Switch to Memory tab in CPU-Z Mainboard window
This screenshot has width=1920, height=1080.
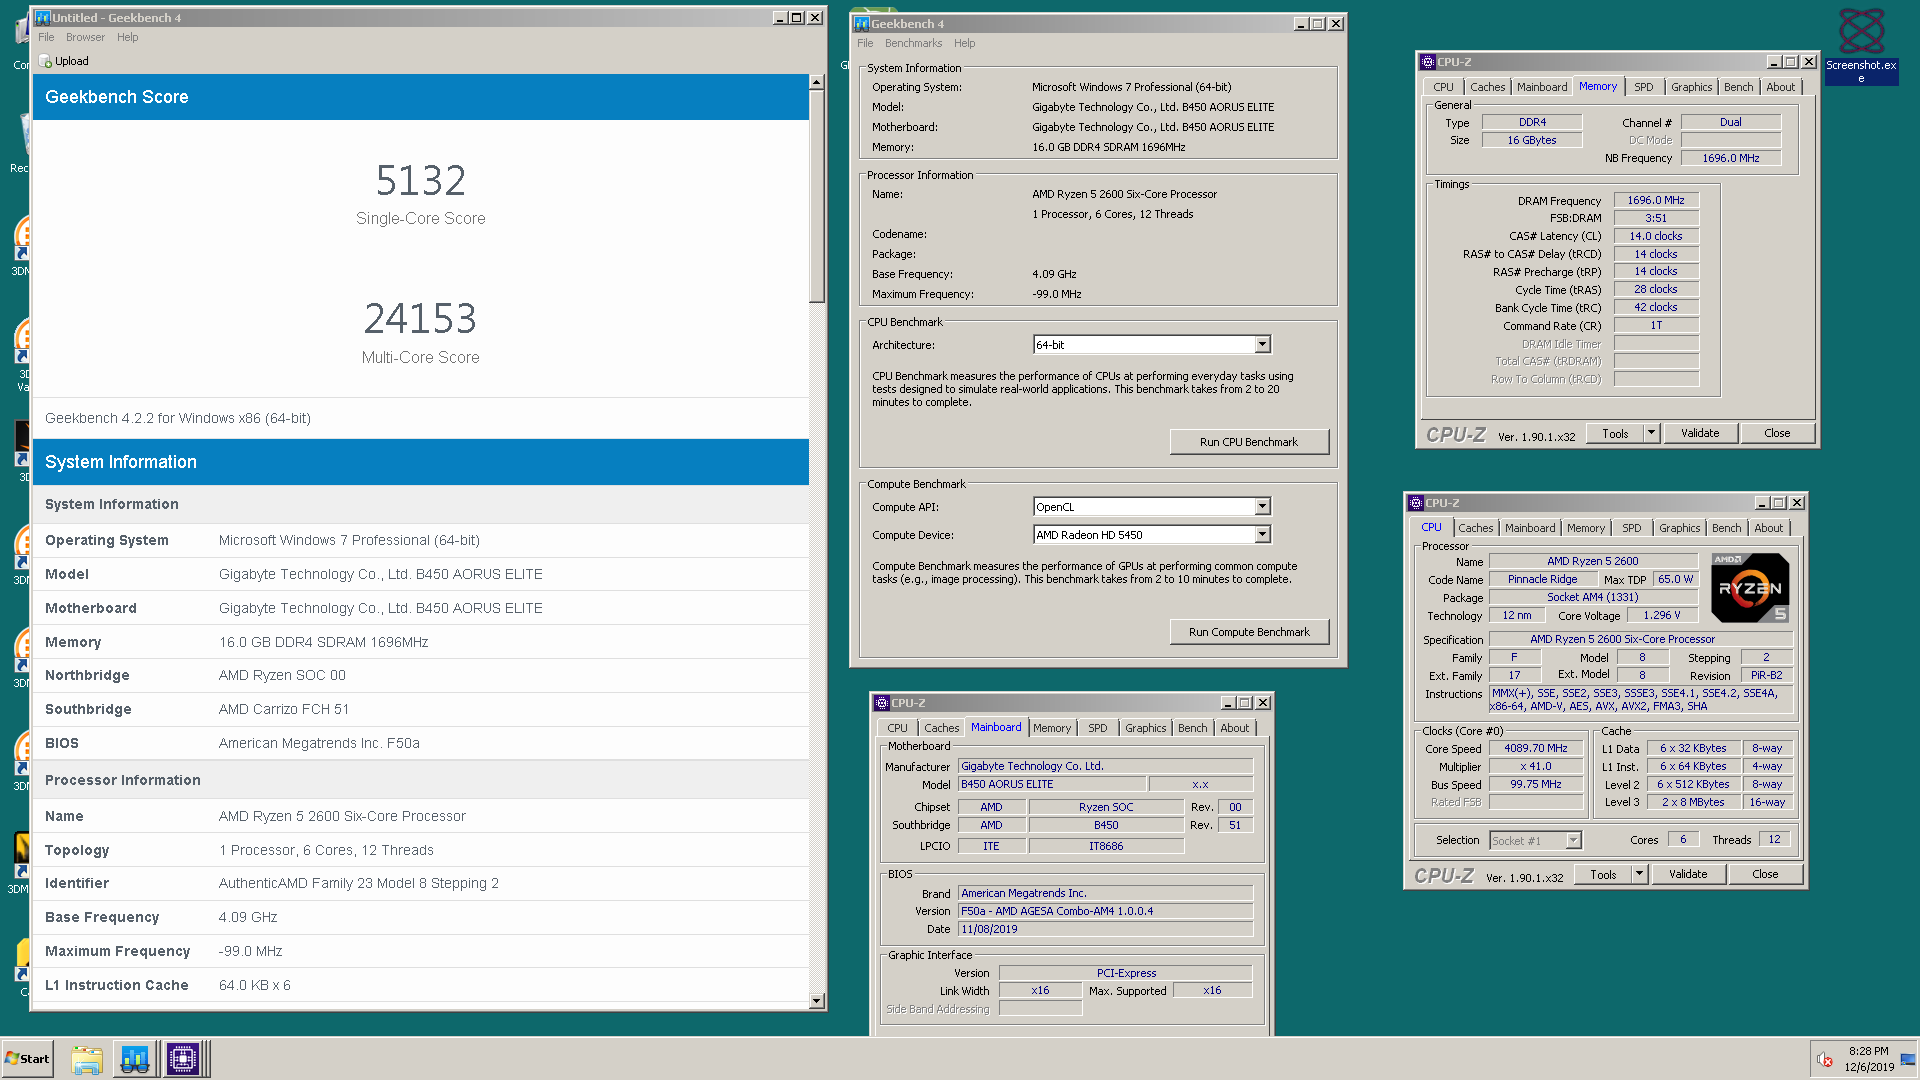[x=1051, y=728]
